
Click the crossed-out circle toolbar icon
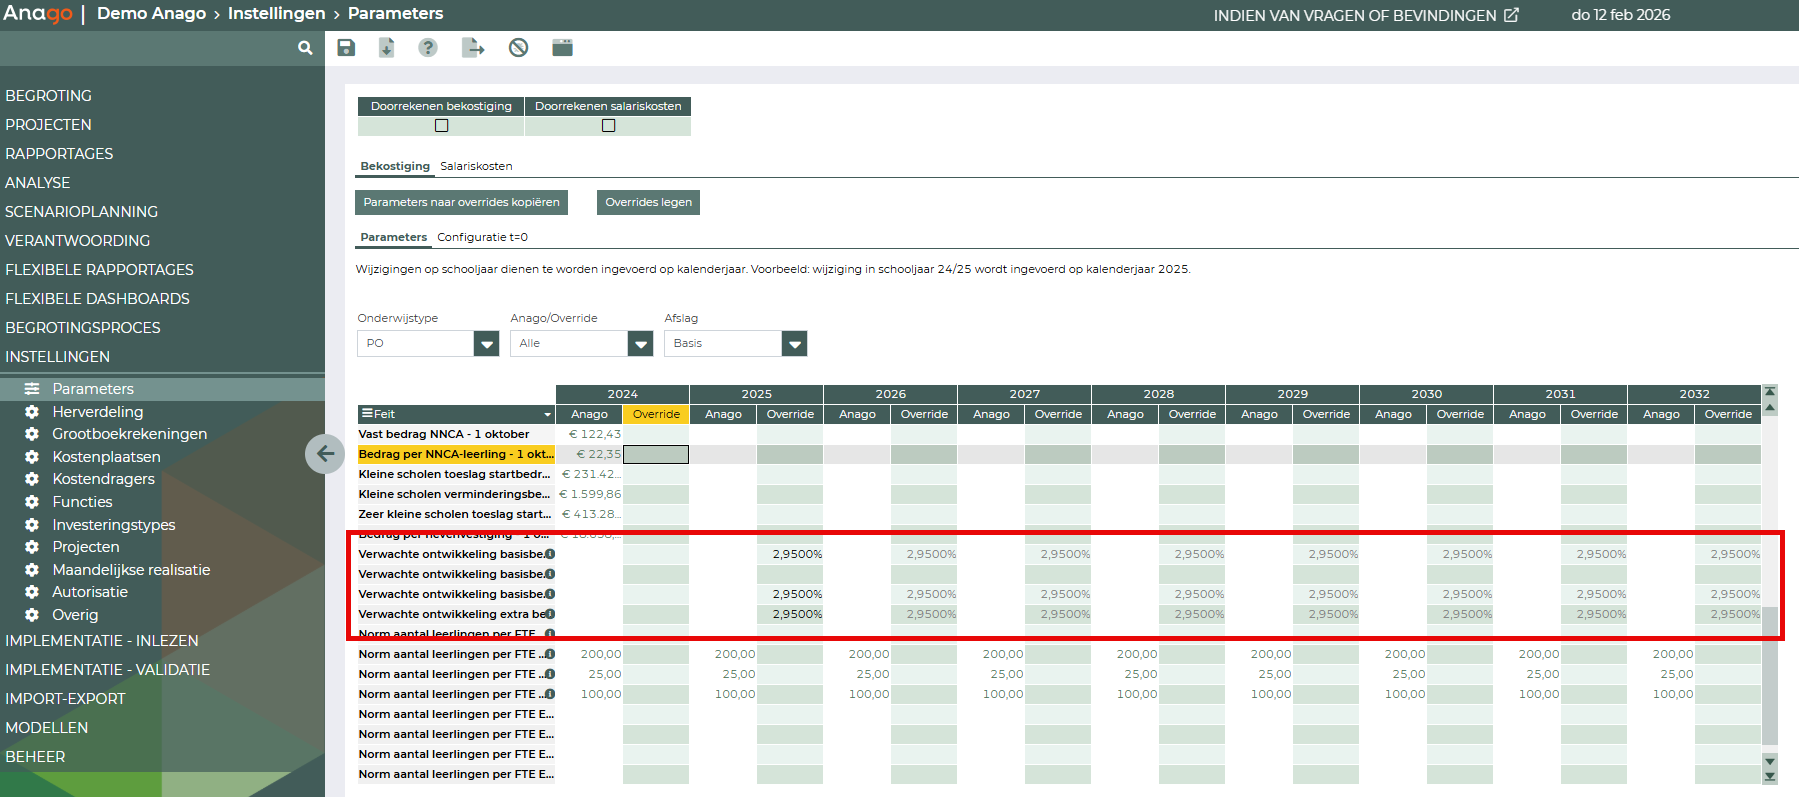coord(518,48)
